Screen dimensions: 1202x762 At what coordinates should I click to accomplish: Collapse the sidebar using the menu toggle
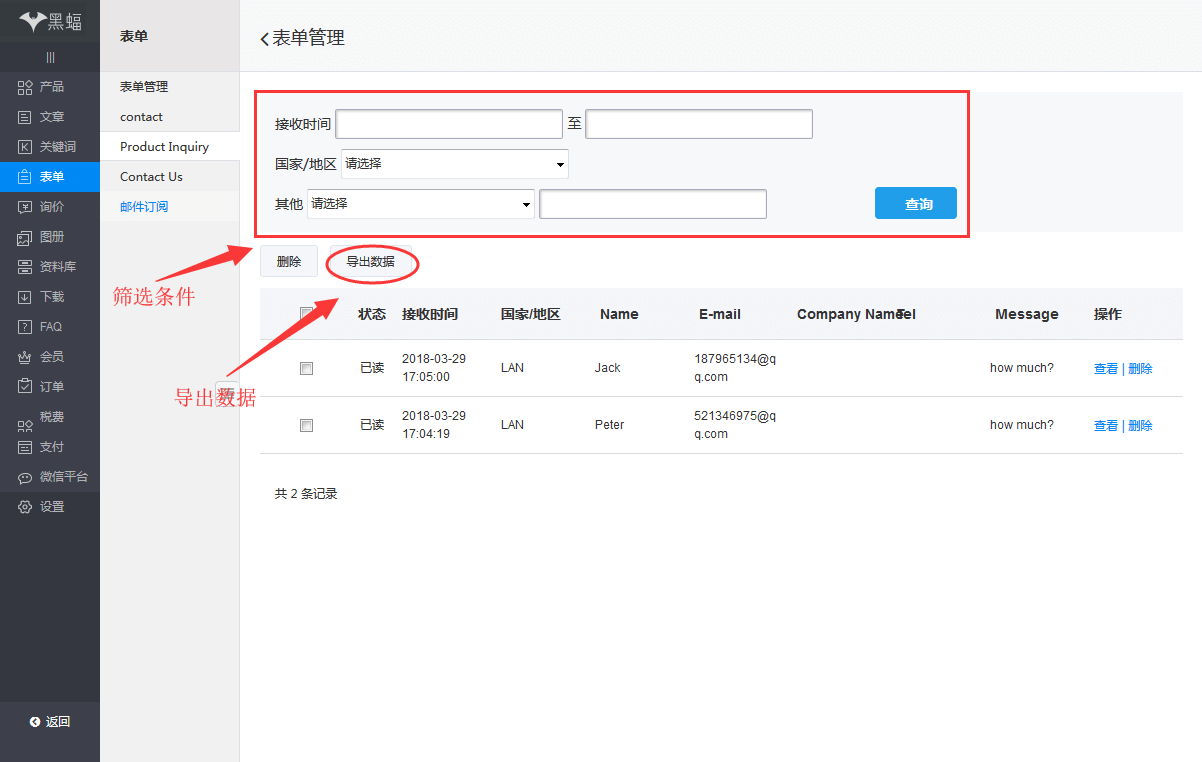point(49,57)
